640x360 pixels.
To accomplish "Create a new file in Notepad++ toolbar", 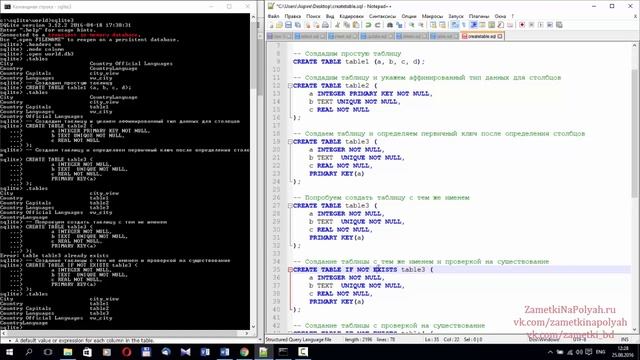I will (271, 25).
